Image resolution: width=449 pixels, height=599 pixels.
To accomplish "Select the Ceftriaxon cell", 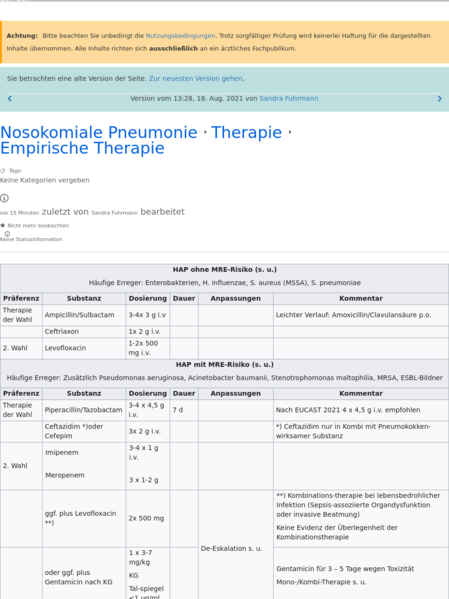I will tap(84, 332).
